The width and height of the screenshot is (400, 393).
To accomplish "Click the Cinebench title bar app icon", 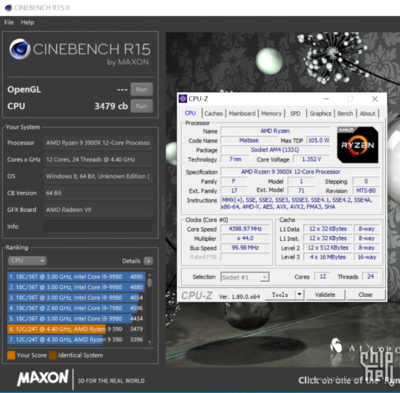I will (x=8, y=8).
